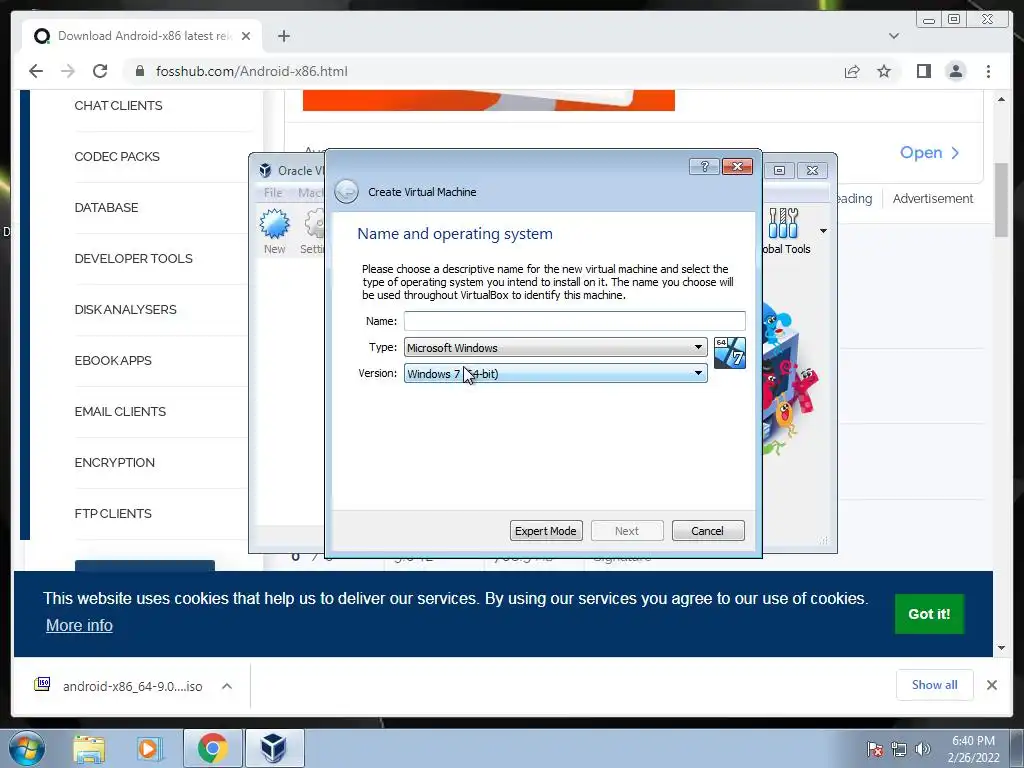This screenshot has height=768, width=1024.
Task: Click the help question mark button in dialog
Action: [704, 167]
